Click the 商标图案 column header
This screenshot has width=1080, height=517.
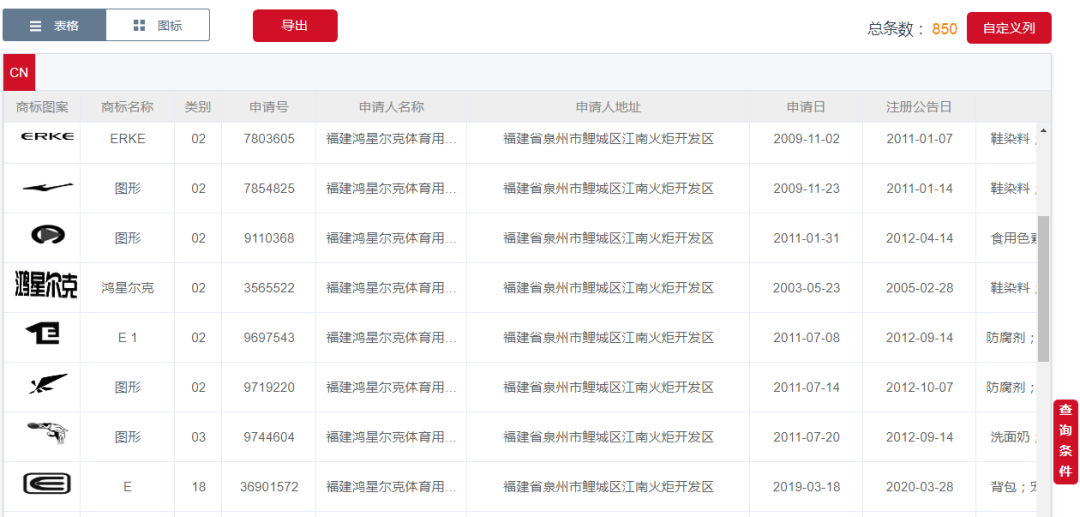click(42, 107)
